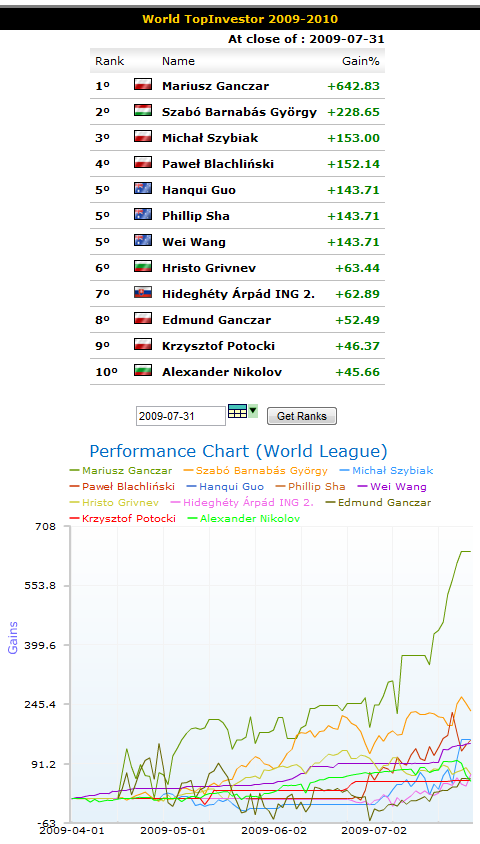Click the Get Ranks button
This screenshot has height=844, width=480.
(302, 416)
